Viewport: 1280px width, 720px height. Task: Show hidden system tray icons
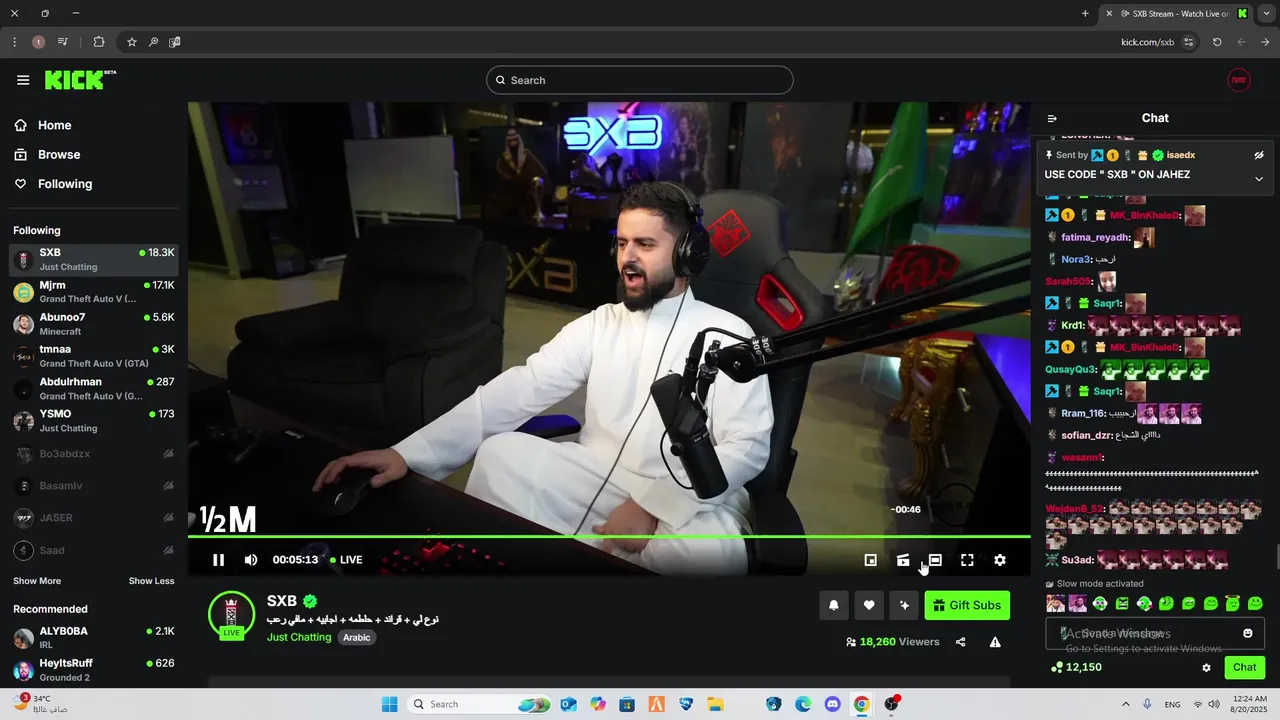pyautogui.click(x=1125, y=704)
